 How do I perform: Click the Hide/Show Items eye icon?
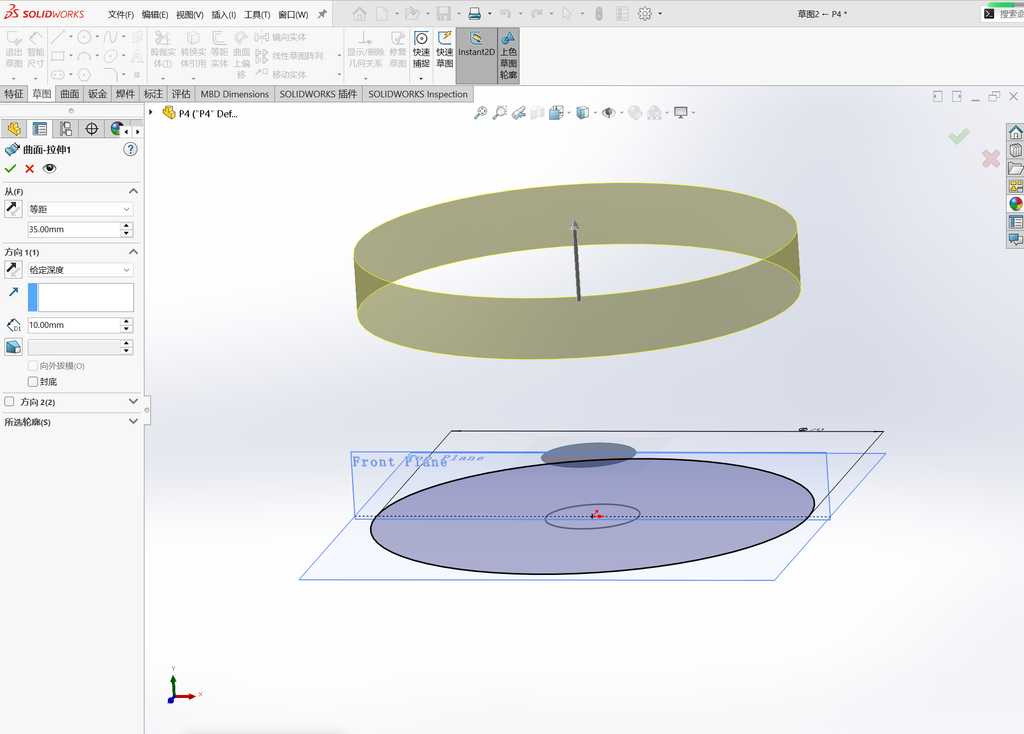[x=609, y=113]
